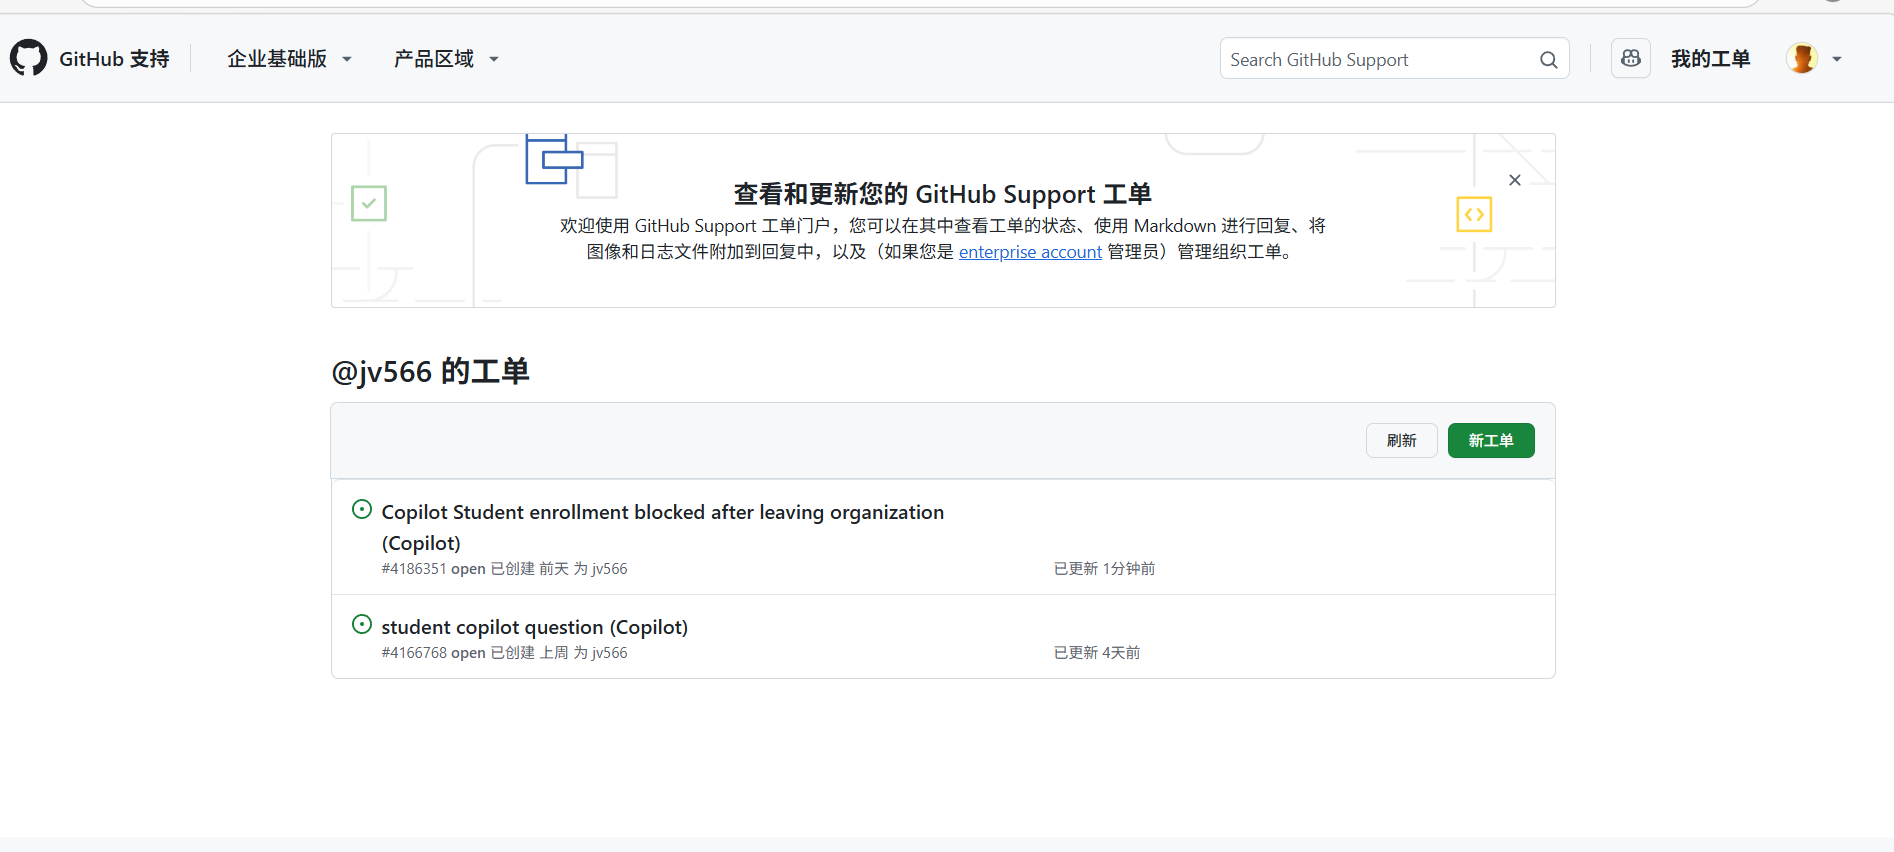Click the 刷新 button
The width and height of the screenshot is (1894, 852).
click(x=1401, y=440)
